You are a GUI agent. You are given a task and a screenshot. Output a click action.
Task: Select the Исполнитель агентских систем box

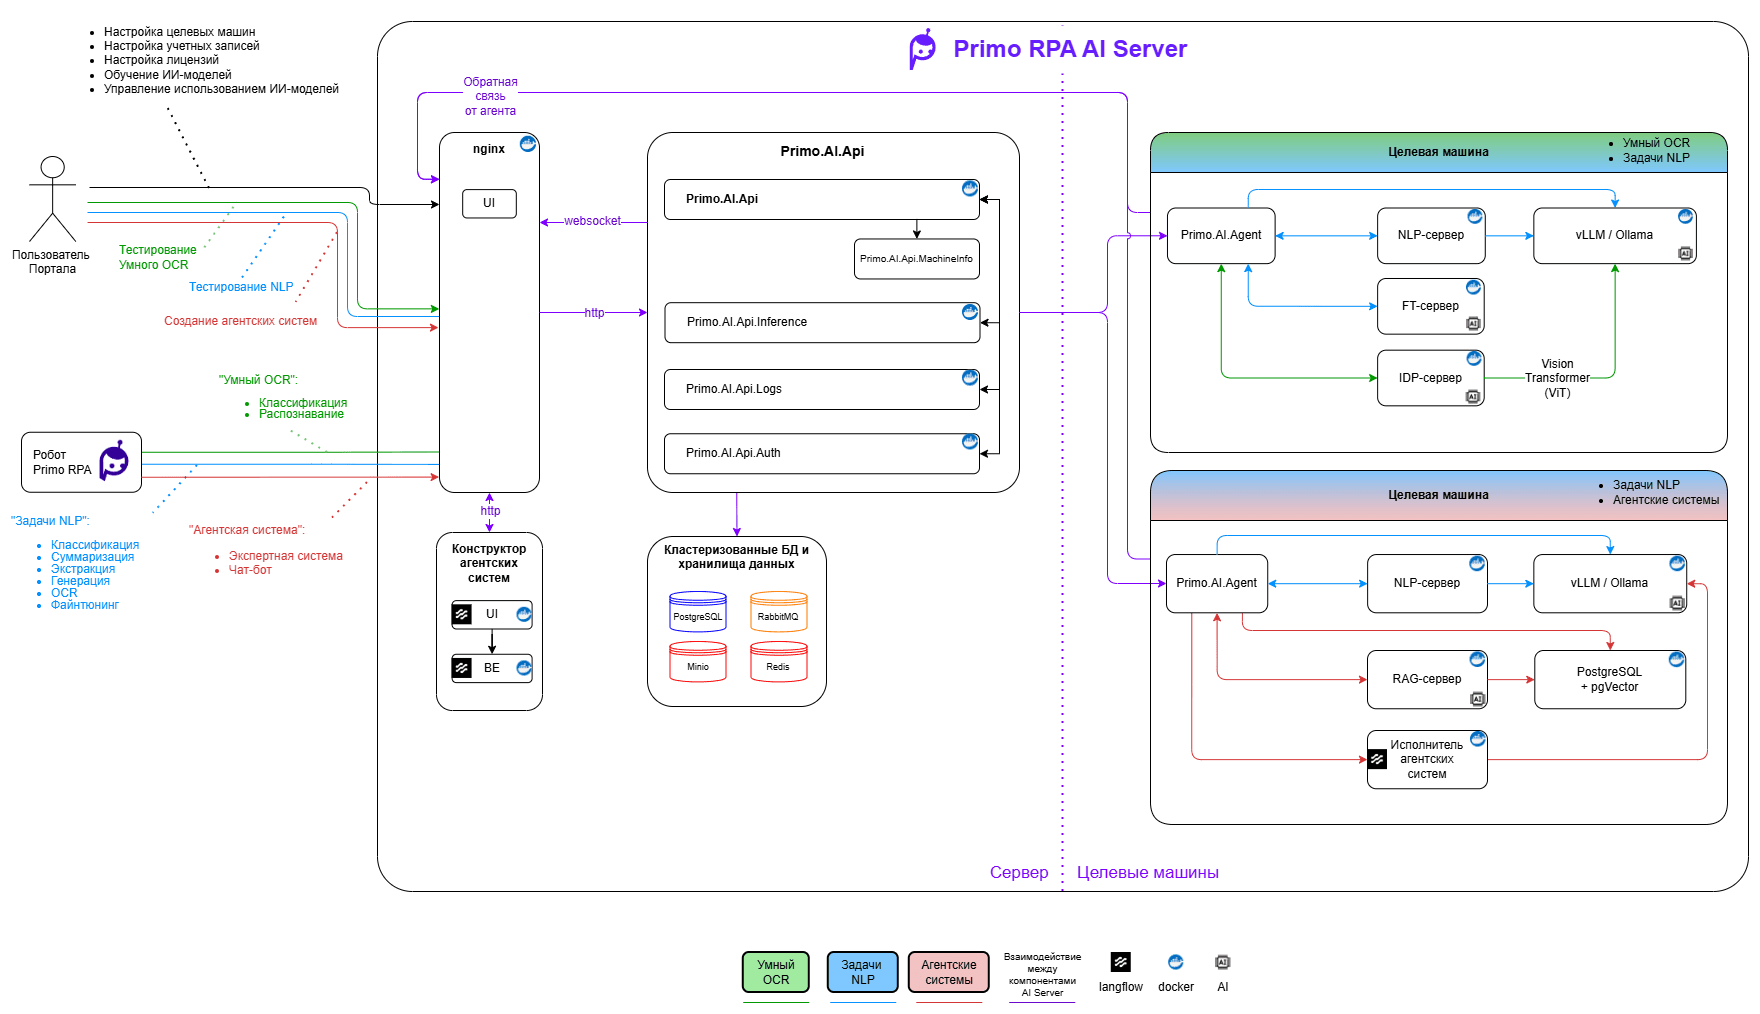coord(1427,759)
